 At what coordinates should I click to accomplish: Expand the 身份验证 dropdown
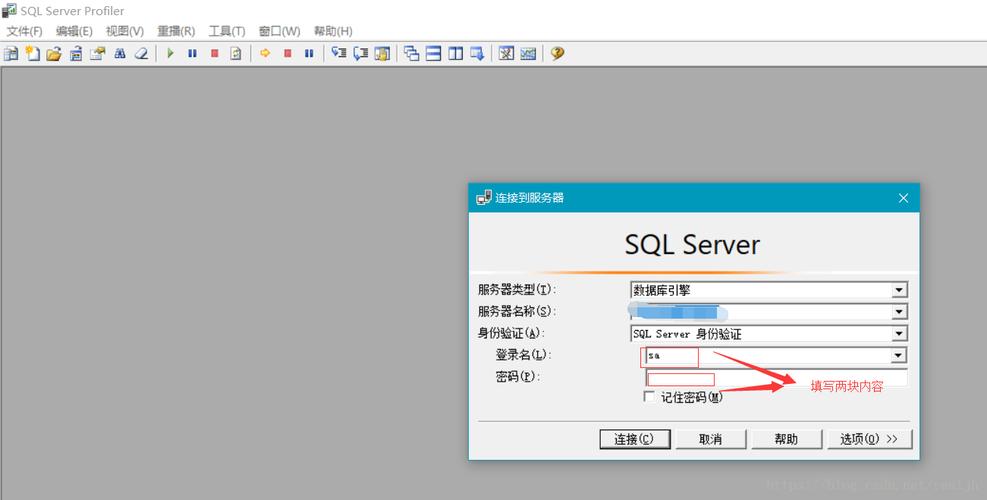(900, 334)
